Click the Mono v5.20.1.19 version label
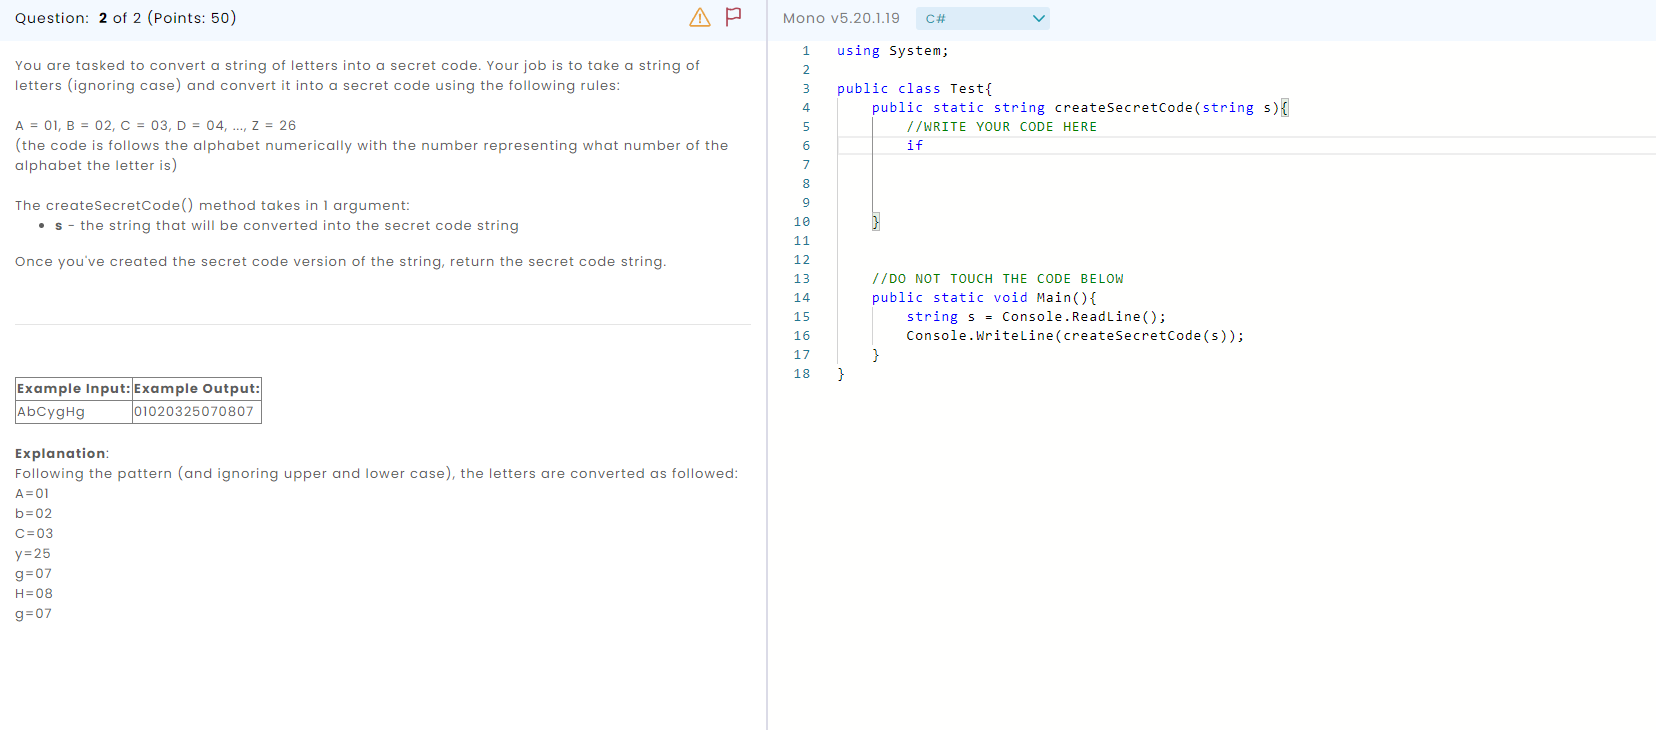The height and width of the screenshot is (730, 1656). pos(841,18)
